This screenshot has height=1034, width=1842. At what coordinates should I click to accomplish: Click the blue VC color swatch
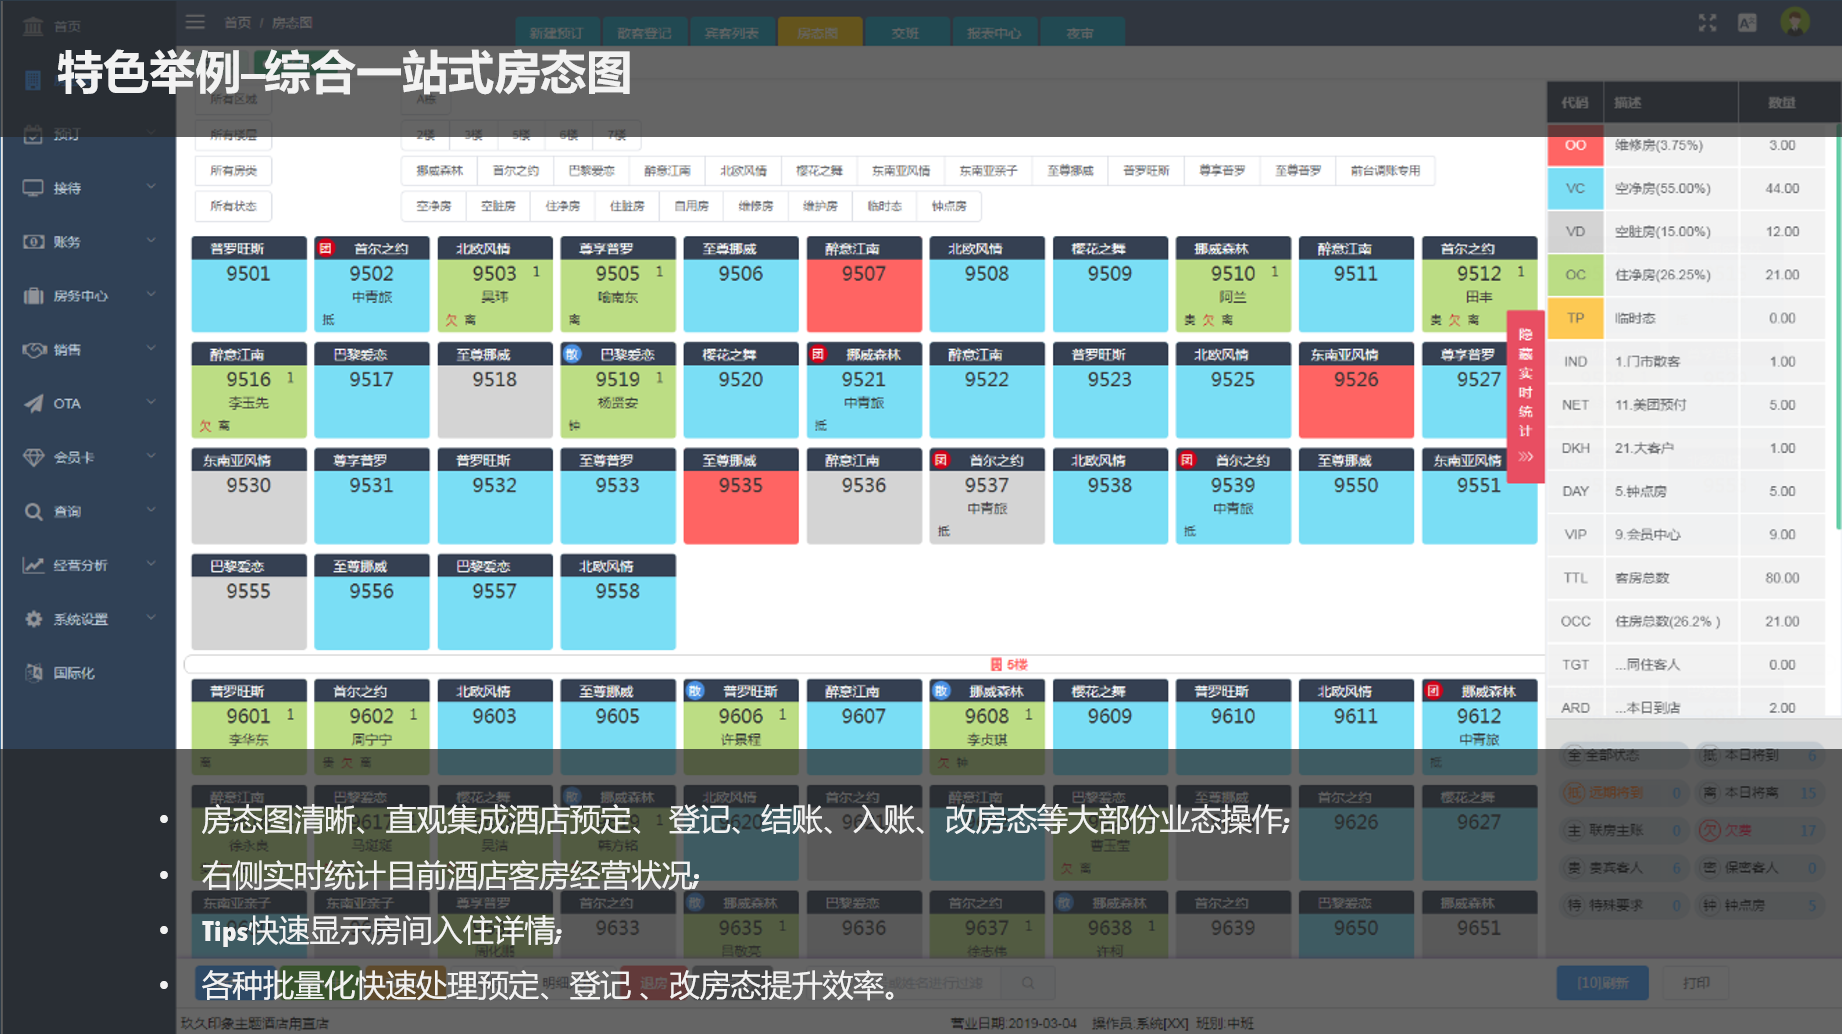coord(1575,188)
